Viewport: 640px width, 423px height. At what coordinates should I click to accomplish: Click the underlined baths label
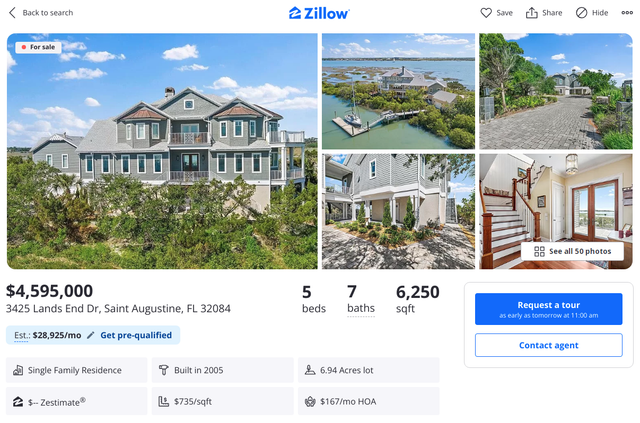360,309
